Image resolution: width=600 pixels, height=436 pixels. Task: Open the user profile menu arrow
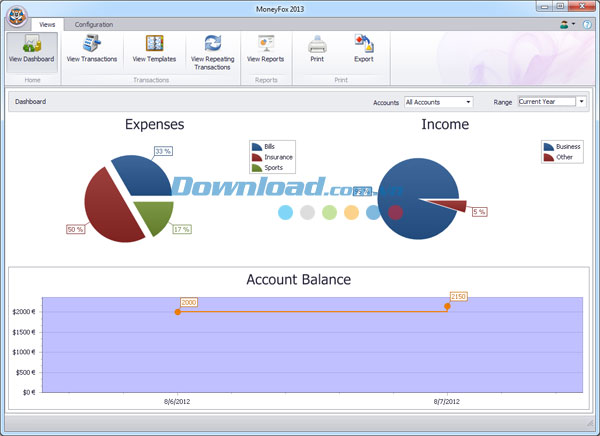[x=575, y=23]
